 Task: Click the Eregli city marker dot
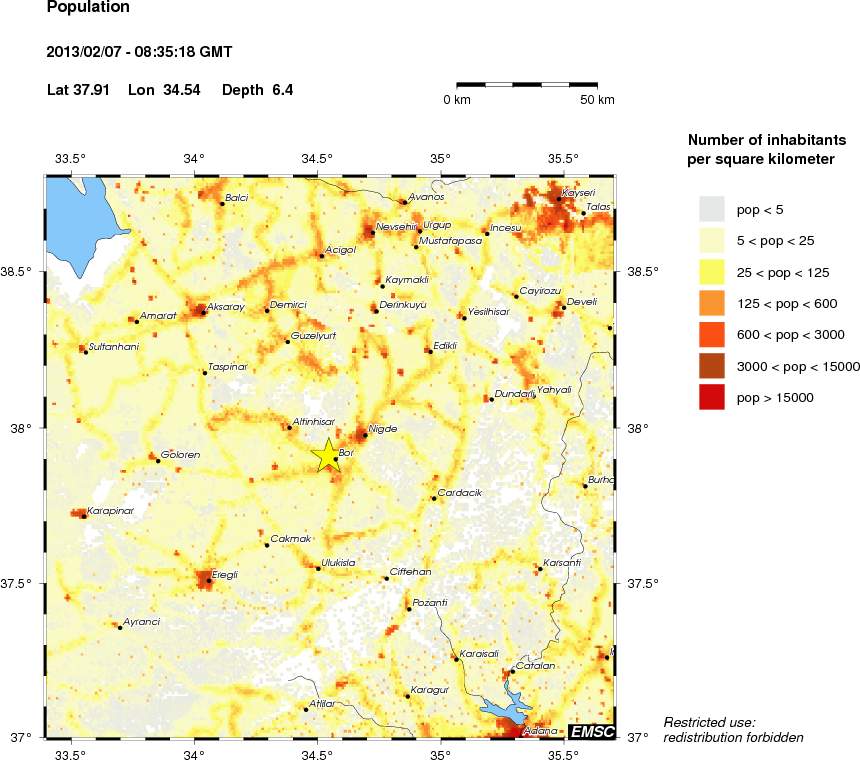click(x=208, y=580)
